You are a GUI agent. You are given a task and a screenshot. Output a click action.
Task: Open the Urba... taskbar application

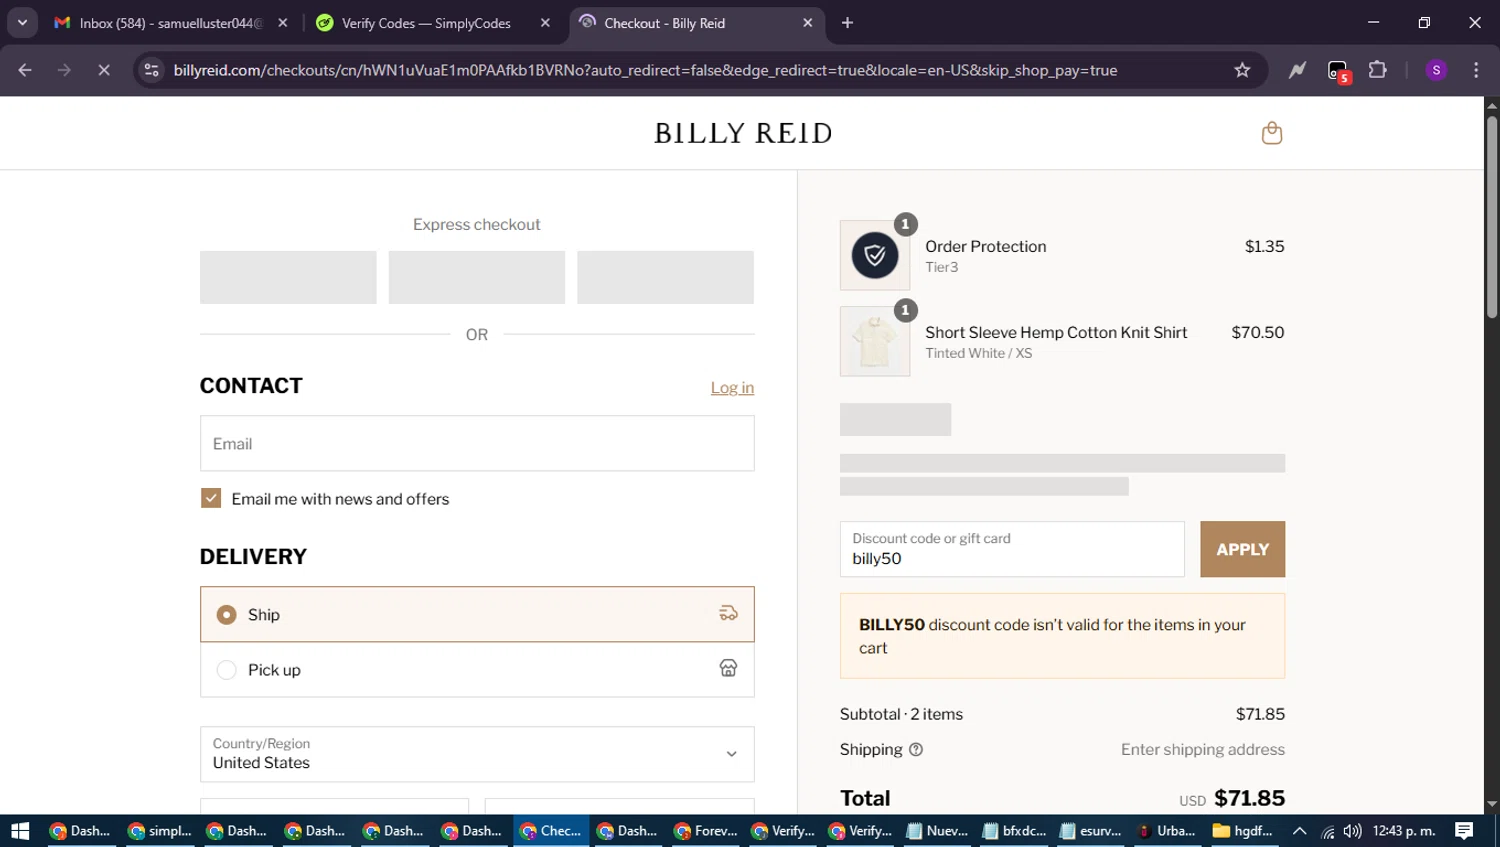[1167, 831]
